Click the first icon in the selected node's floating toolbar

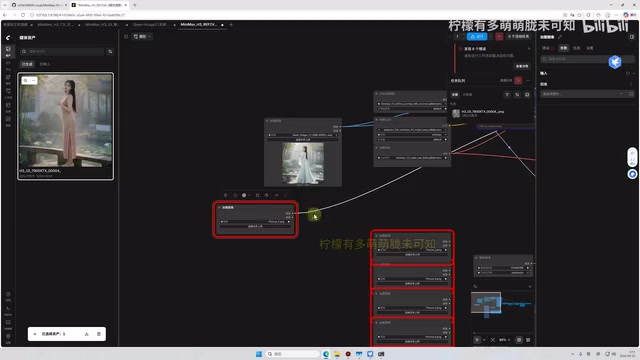(225, 195)
